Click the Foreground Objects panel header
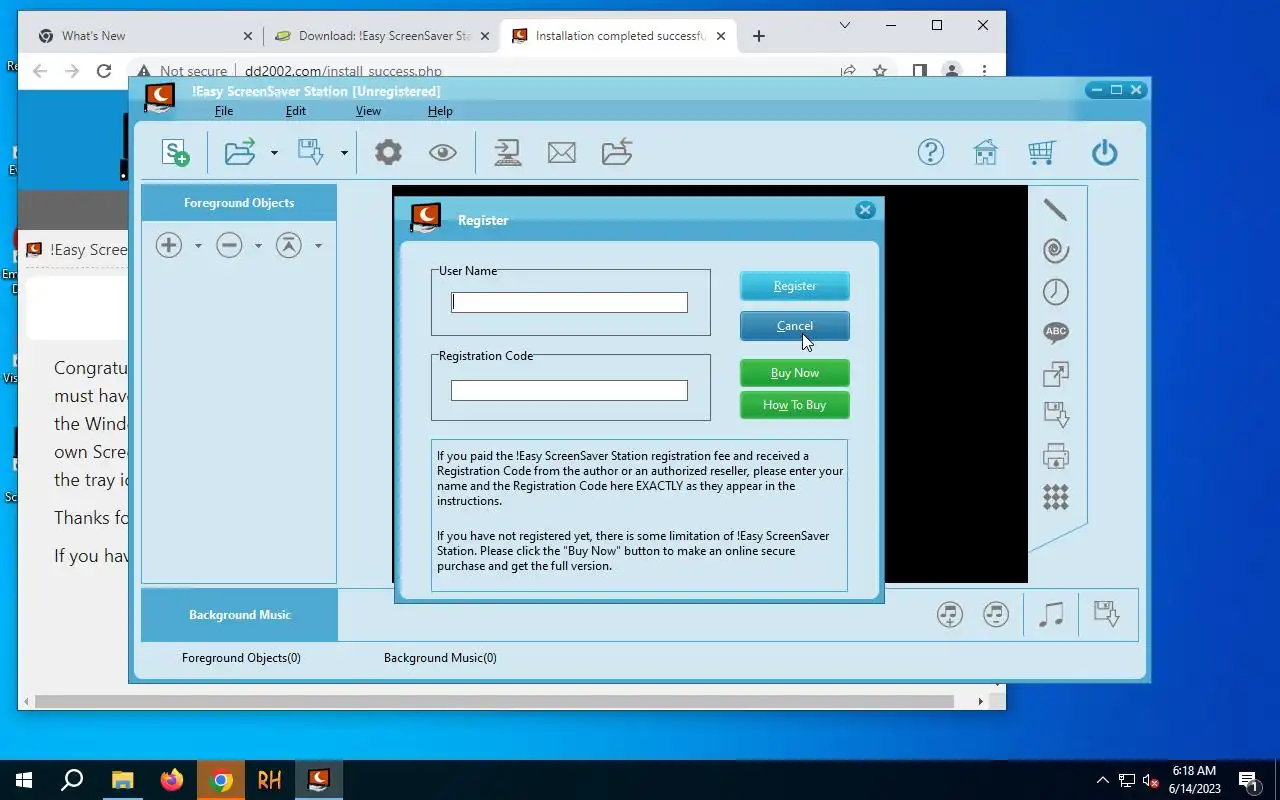The width and height of the screenshot is (1280, 800). click(x=239, y=202)
